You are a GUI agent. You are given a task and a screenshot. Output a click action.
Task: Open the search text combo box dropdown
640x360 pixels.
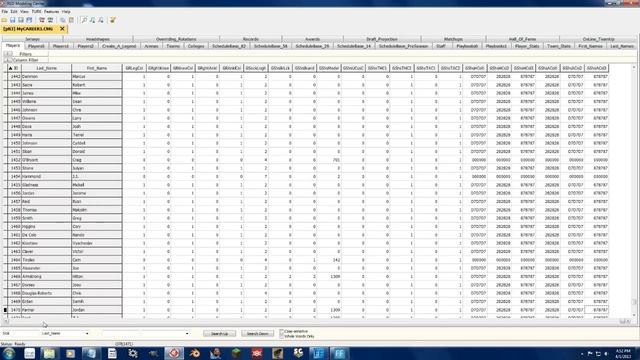coord(187,333)
